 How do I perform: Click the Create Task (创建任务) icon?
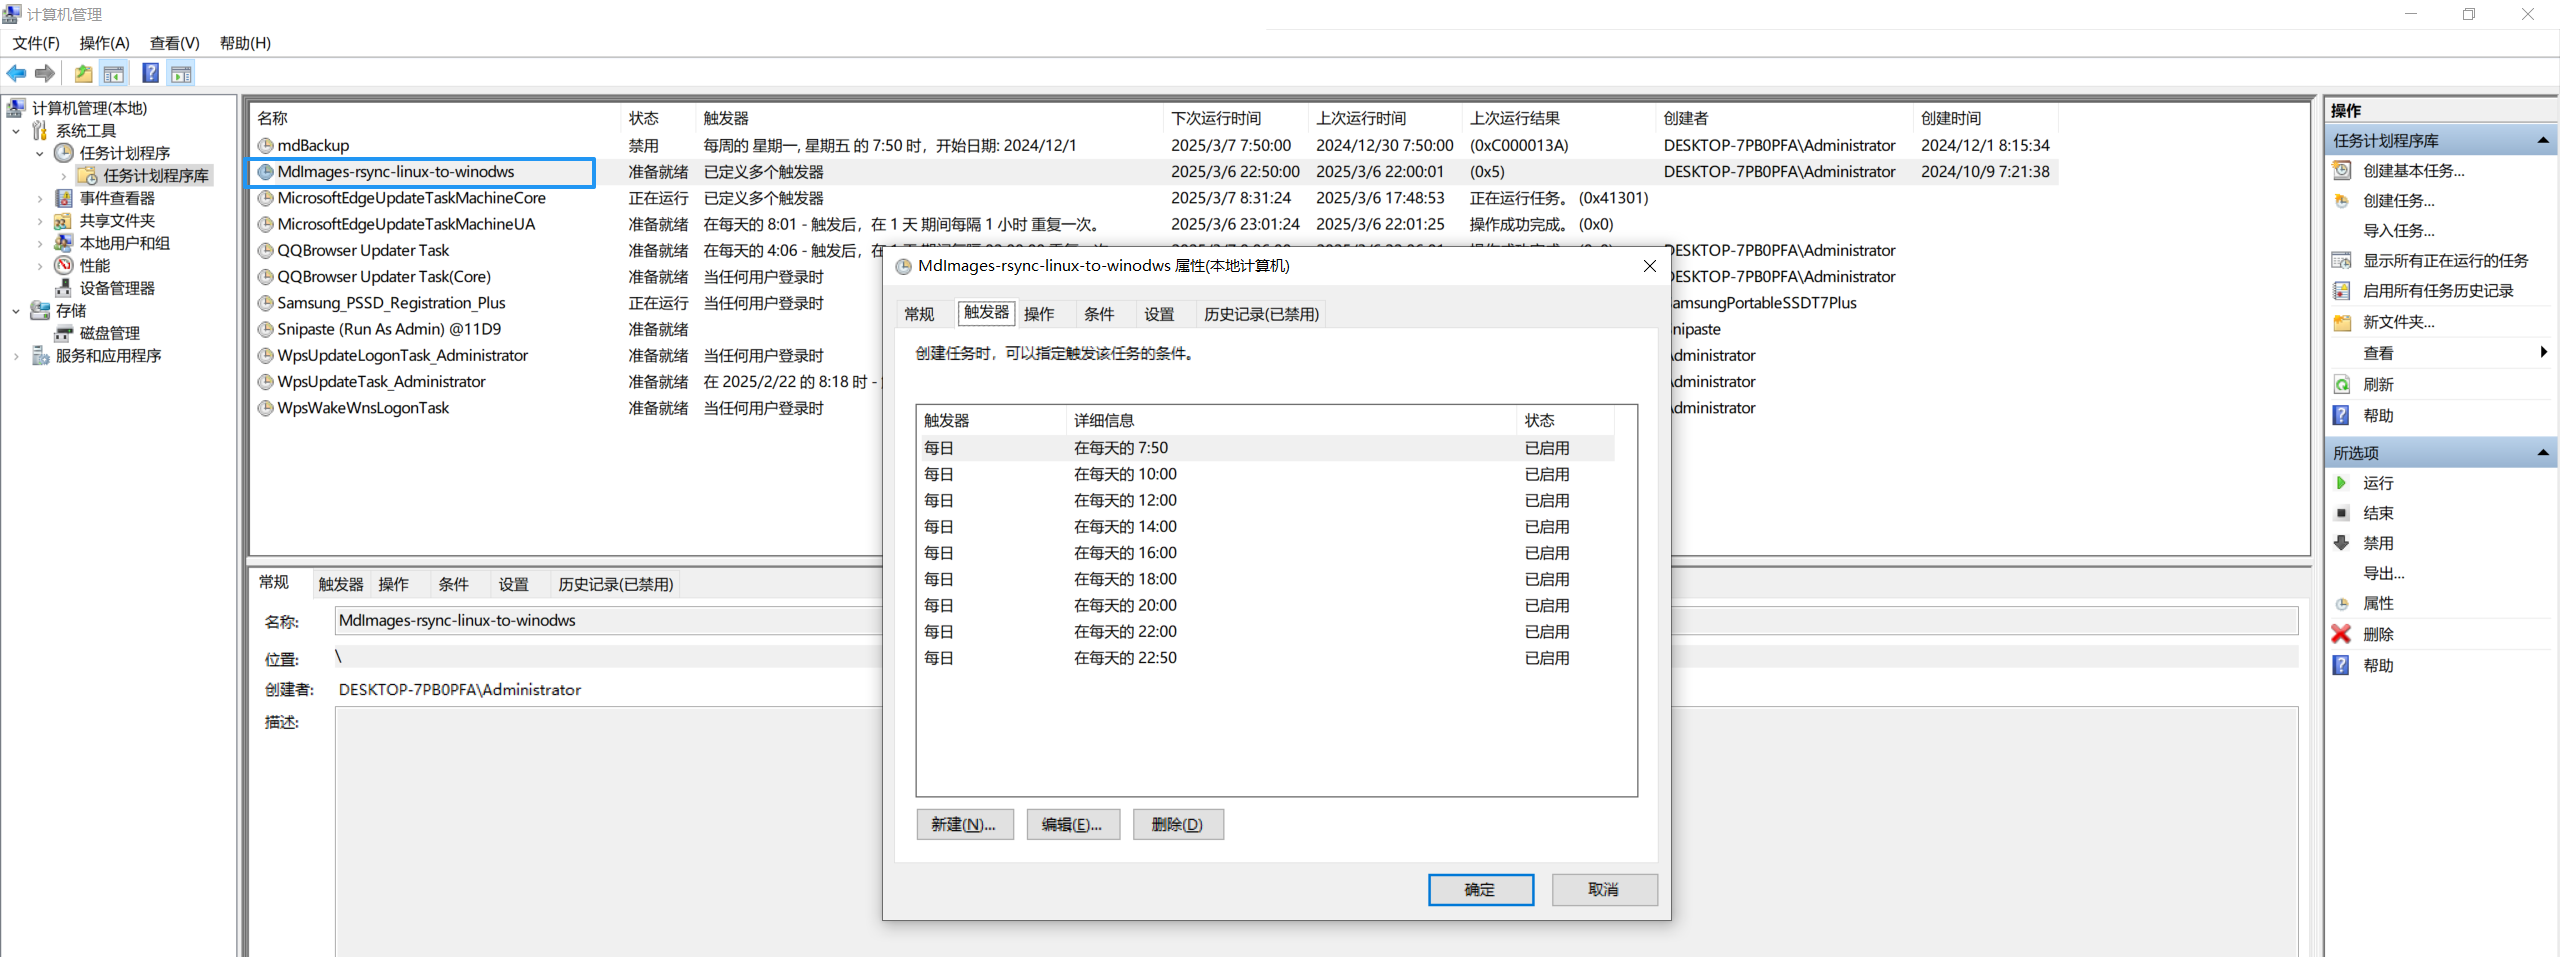pyautogui.click(x=2342, y=200)
